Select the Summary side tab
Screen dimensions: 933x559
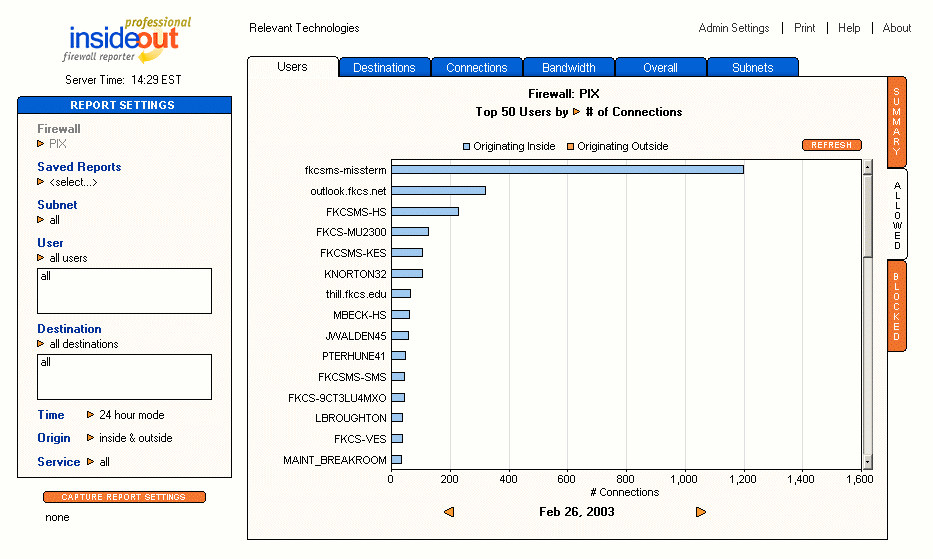(x=897, y=119)
